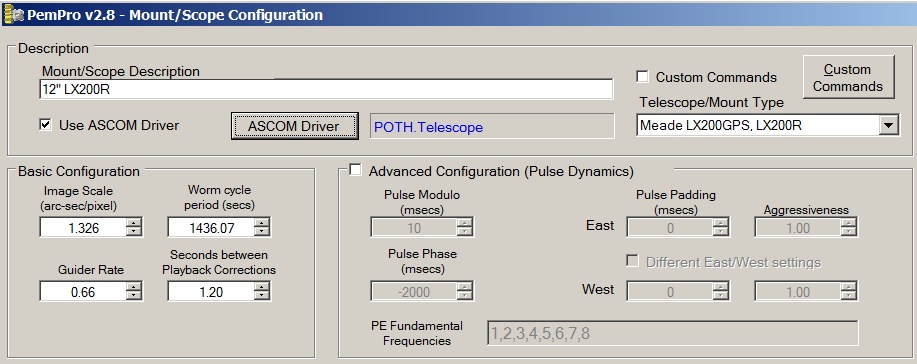Screen dimensions: 917x364
Task: Click the PemPro v2.8 window title text
Action: click(174, 15)
